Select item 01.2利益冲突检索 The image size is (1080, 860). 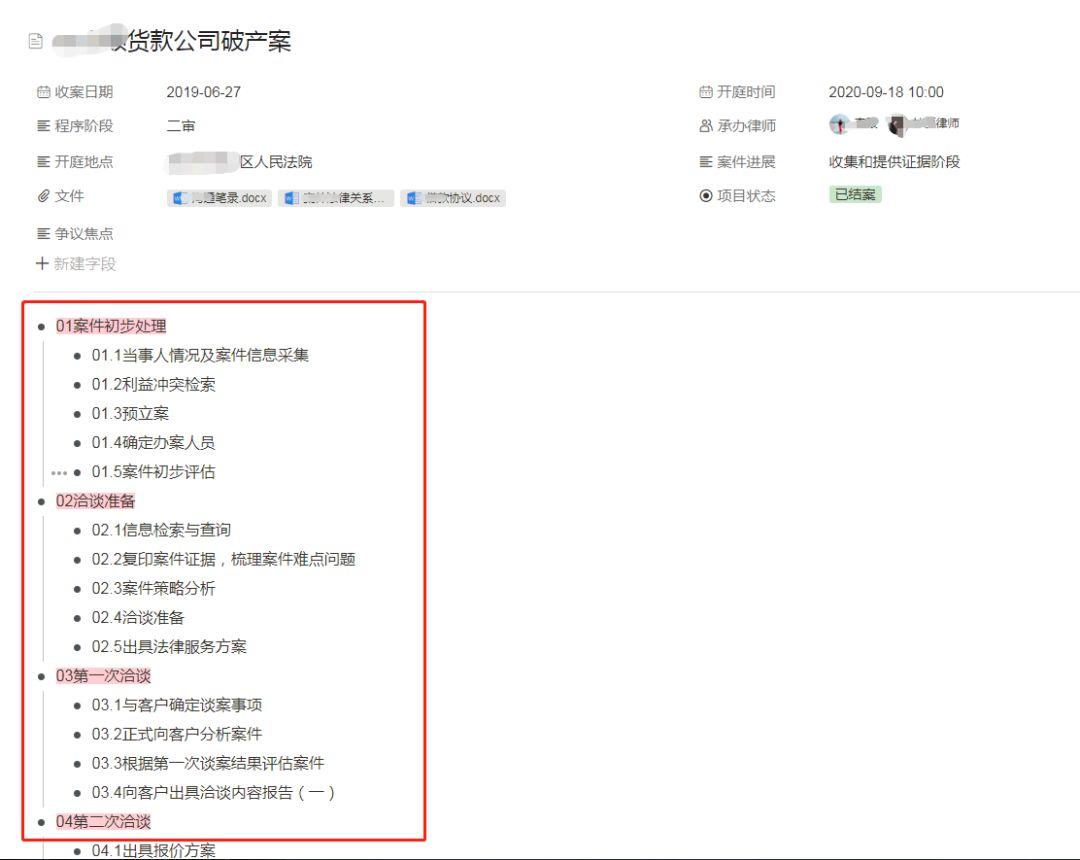(154, 385)
